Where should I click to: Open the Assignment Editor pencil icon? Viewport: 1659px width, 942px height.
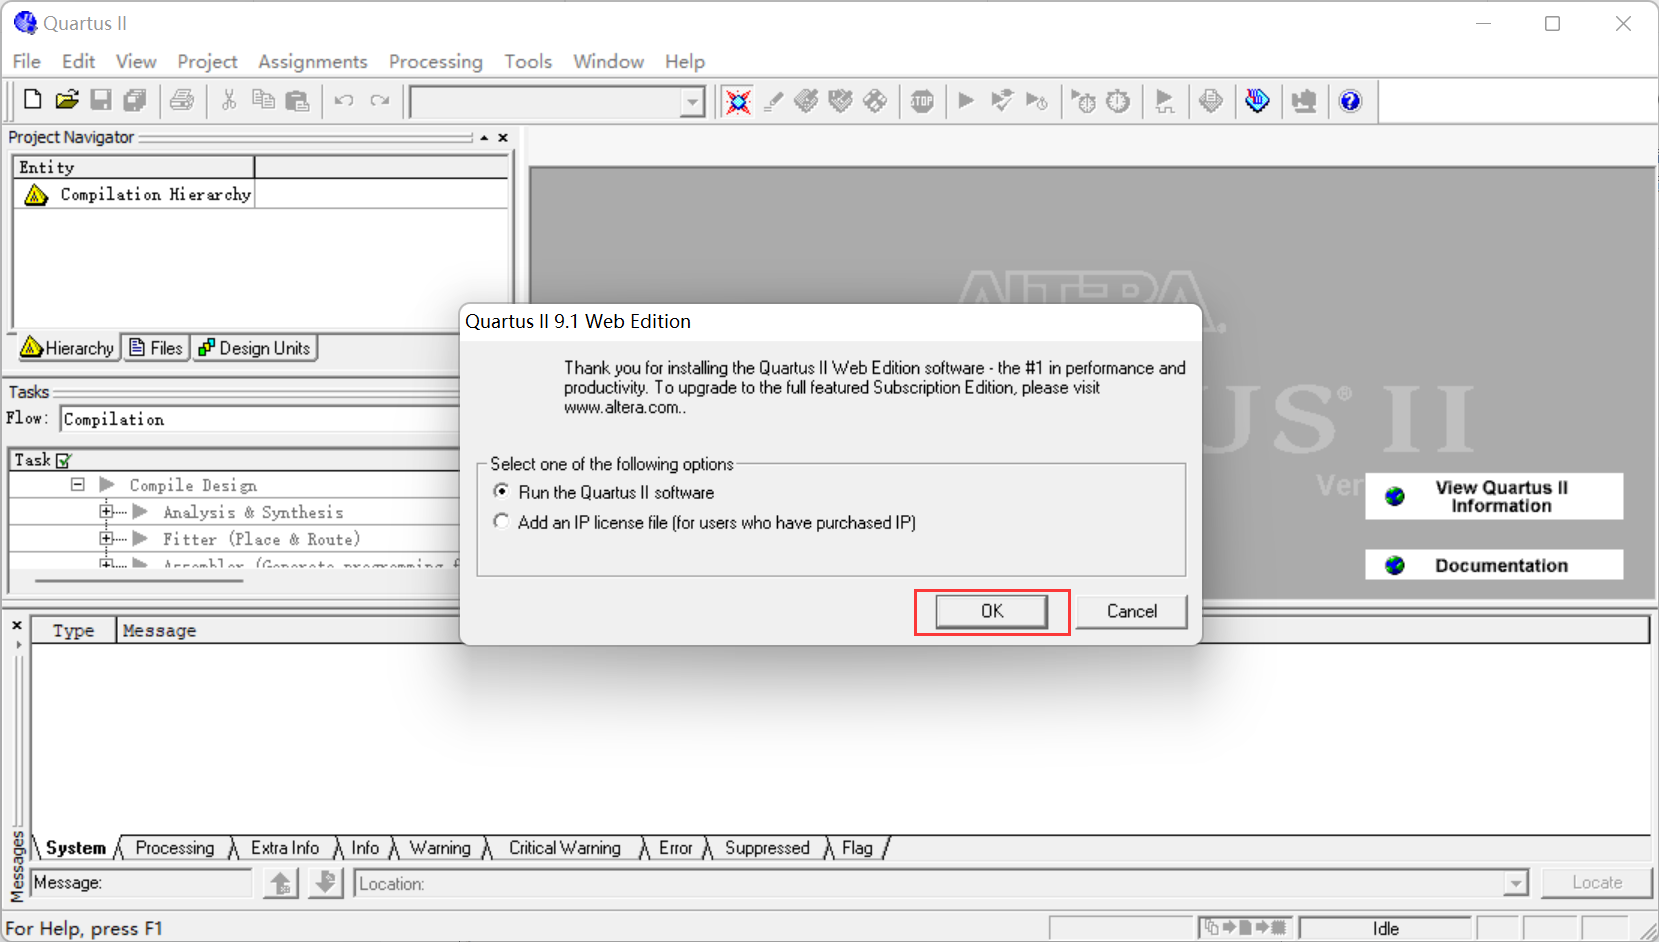pyautogui.click(x=772, y=100)
